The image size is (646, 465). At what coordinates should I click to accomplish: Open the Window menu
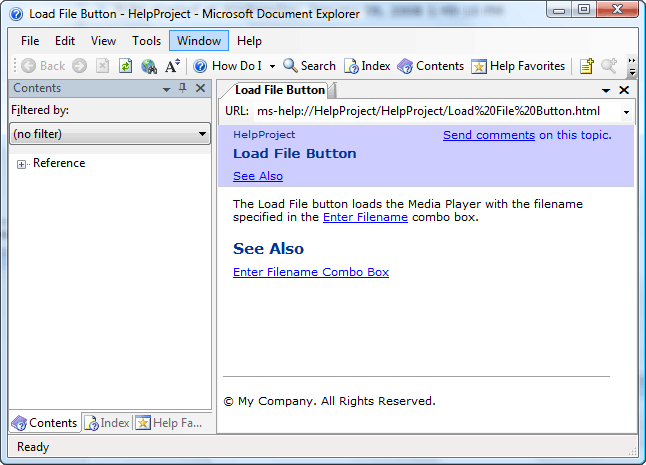coord(199,41)
